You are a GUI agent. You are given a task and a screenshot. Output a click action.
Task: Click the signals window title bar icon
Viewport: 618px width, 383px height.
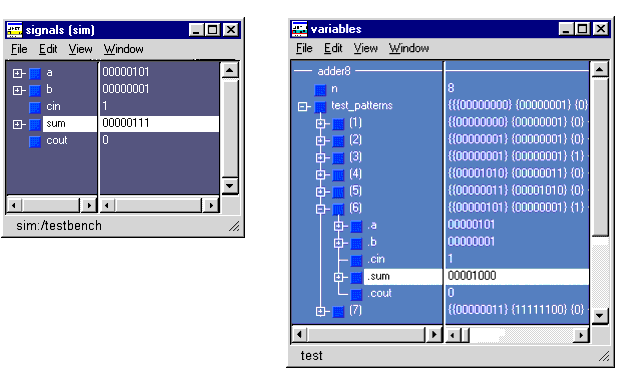coord(15,30)
